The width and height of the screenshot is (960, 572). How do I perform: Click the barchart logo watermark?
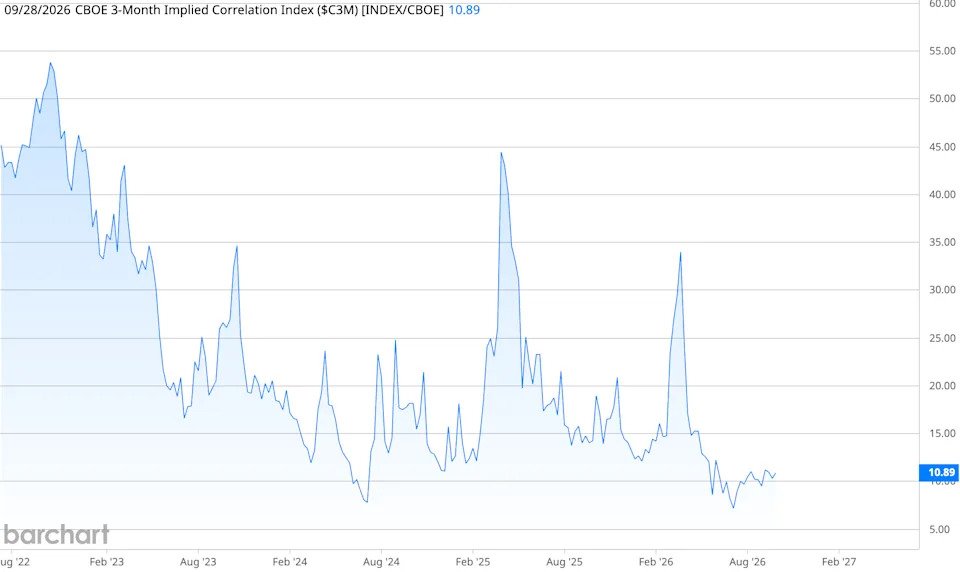coord(56,535)
